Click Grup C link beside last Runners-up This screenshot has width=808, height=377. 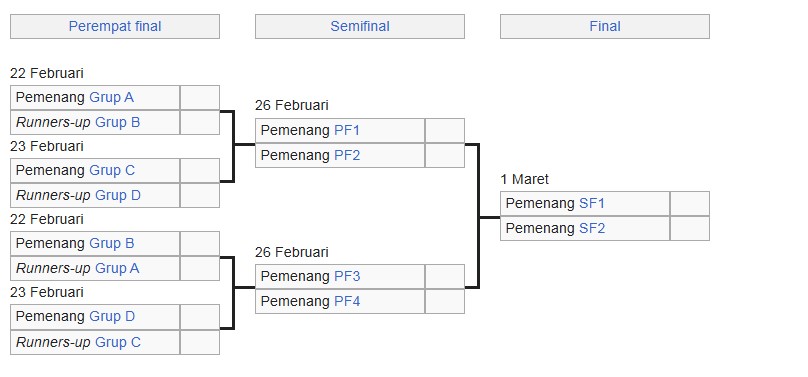tap(118, 342)
